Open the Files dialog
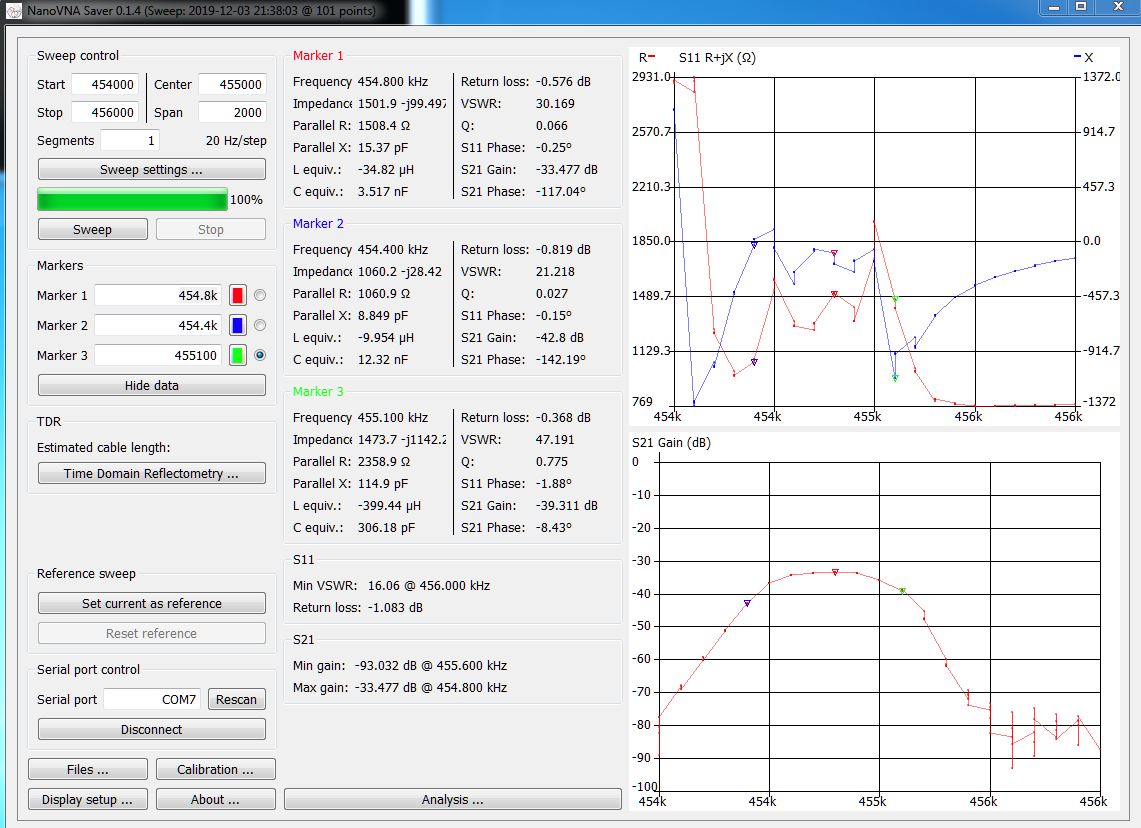This screenshot has width=1141, height=828. coord(88,770)
